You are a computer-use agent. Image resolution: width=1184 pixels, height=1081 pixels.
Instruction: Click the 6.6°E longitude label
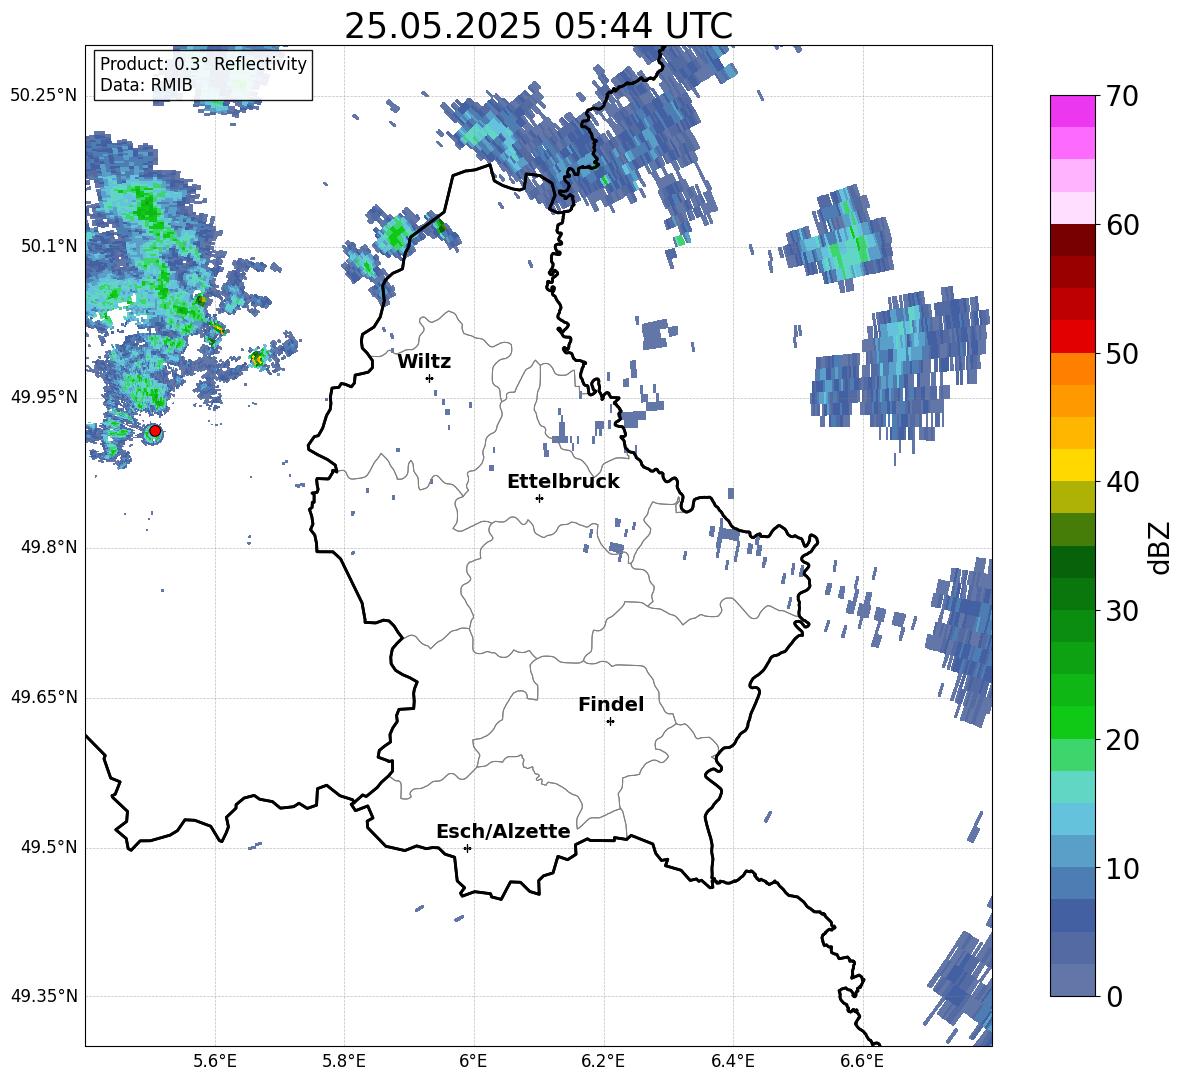click(862, 1061)
